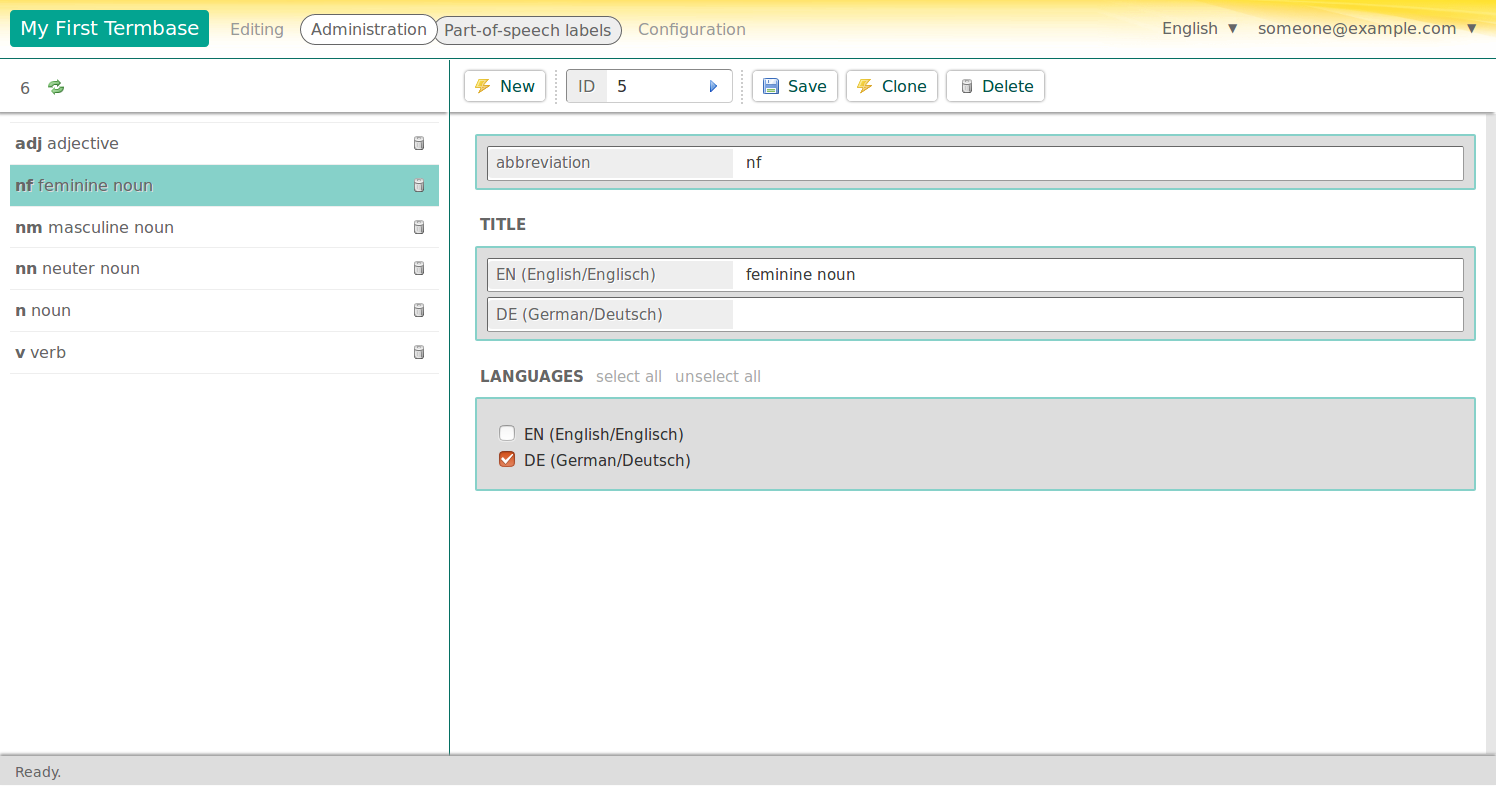1496x786 pixels.
Task: Open the English interface language dropdown
Action: [1199, 28]
